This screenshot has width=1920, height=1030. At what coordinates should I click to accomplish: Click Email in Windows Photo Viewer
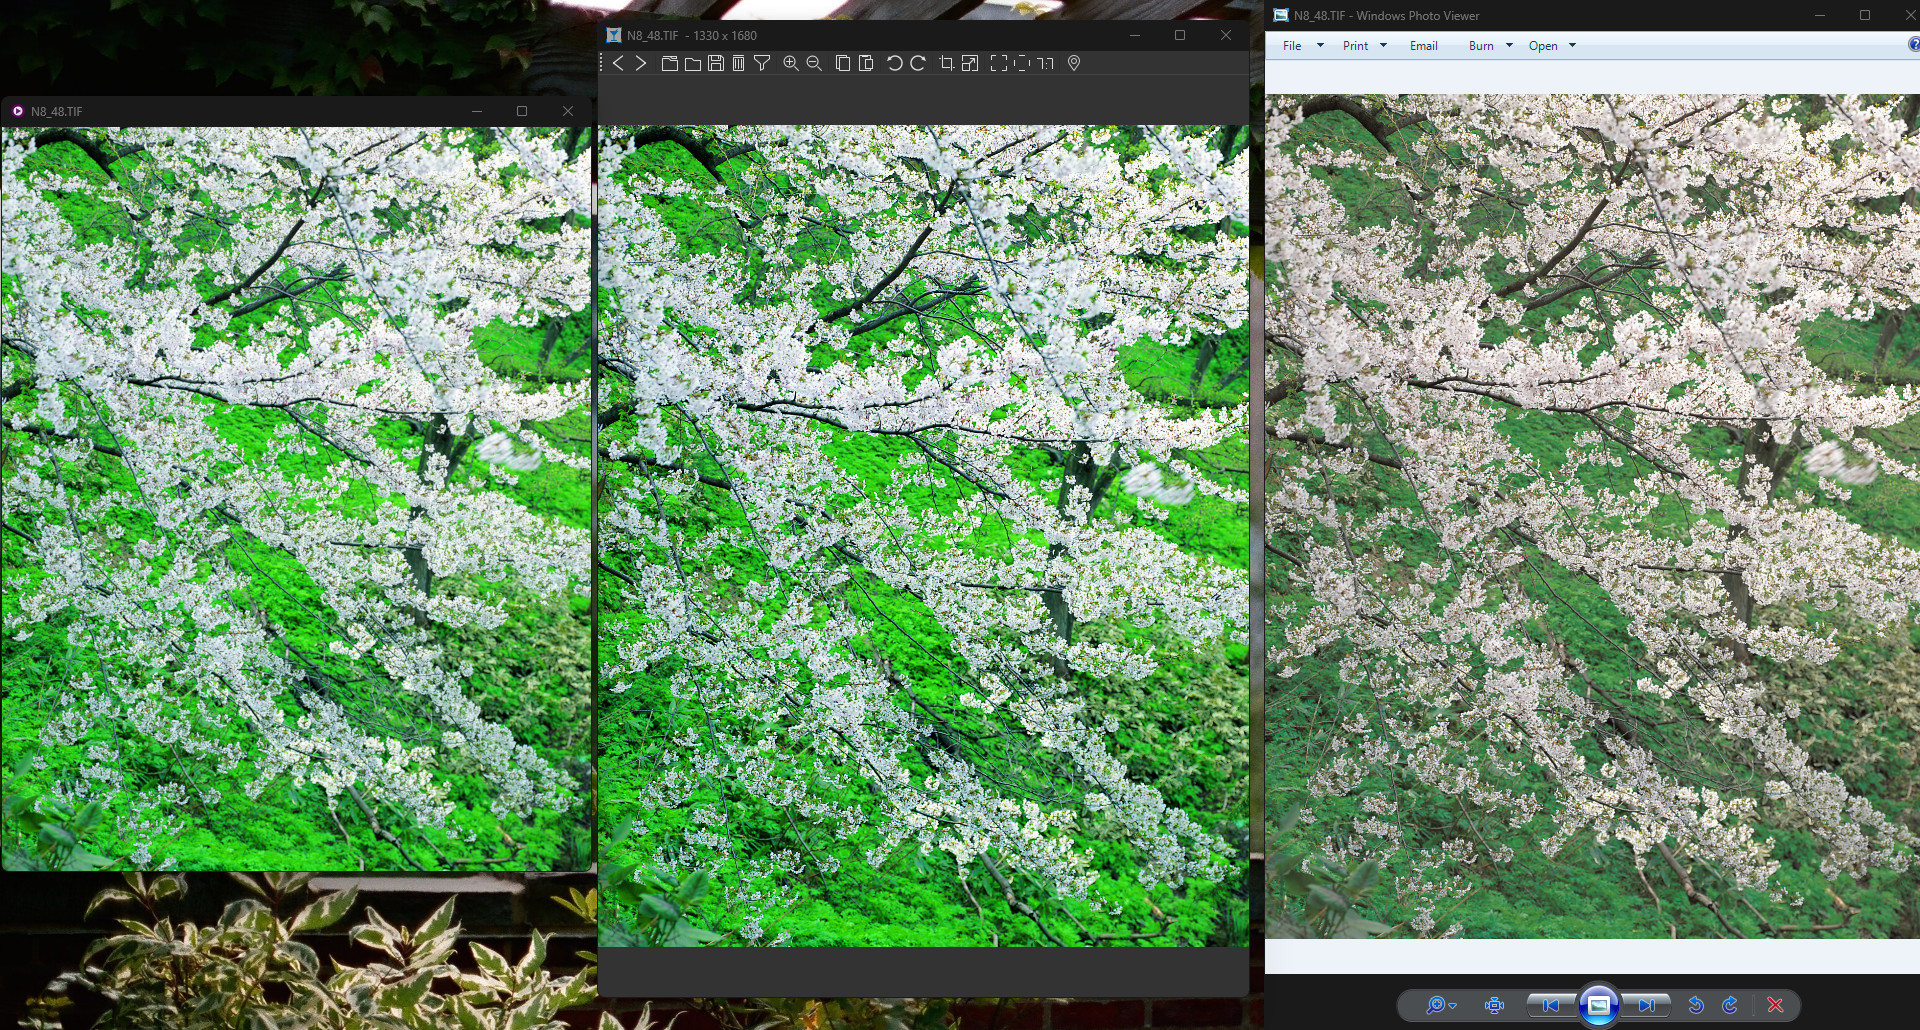[x=1423, y=46]
